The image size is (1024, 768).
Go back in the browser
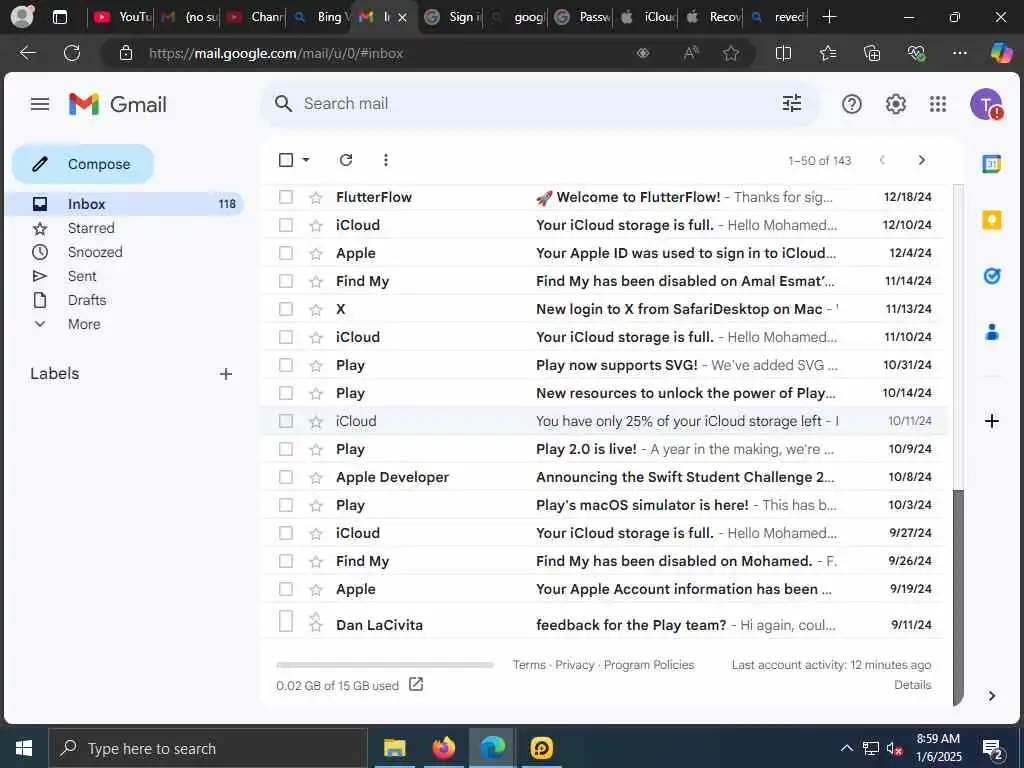(27, 53)
